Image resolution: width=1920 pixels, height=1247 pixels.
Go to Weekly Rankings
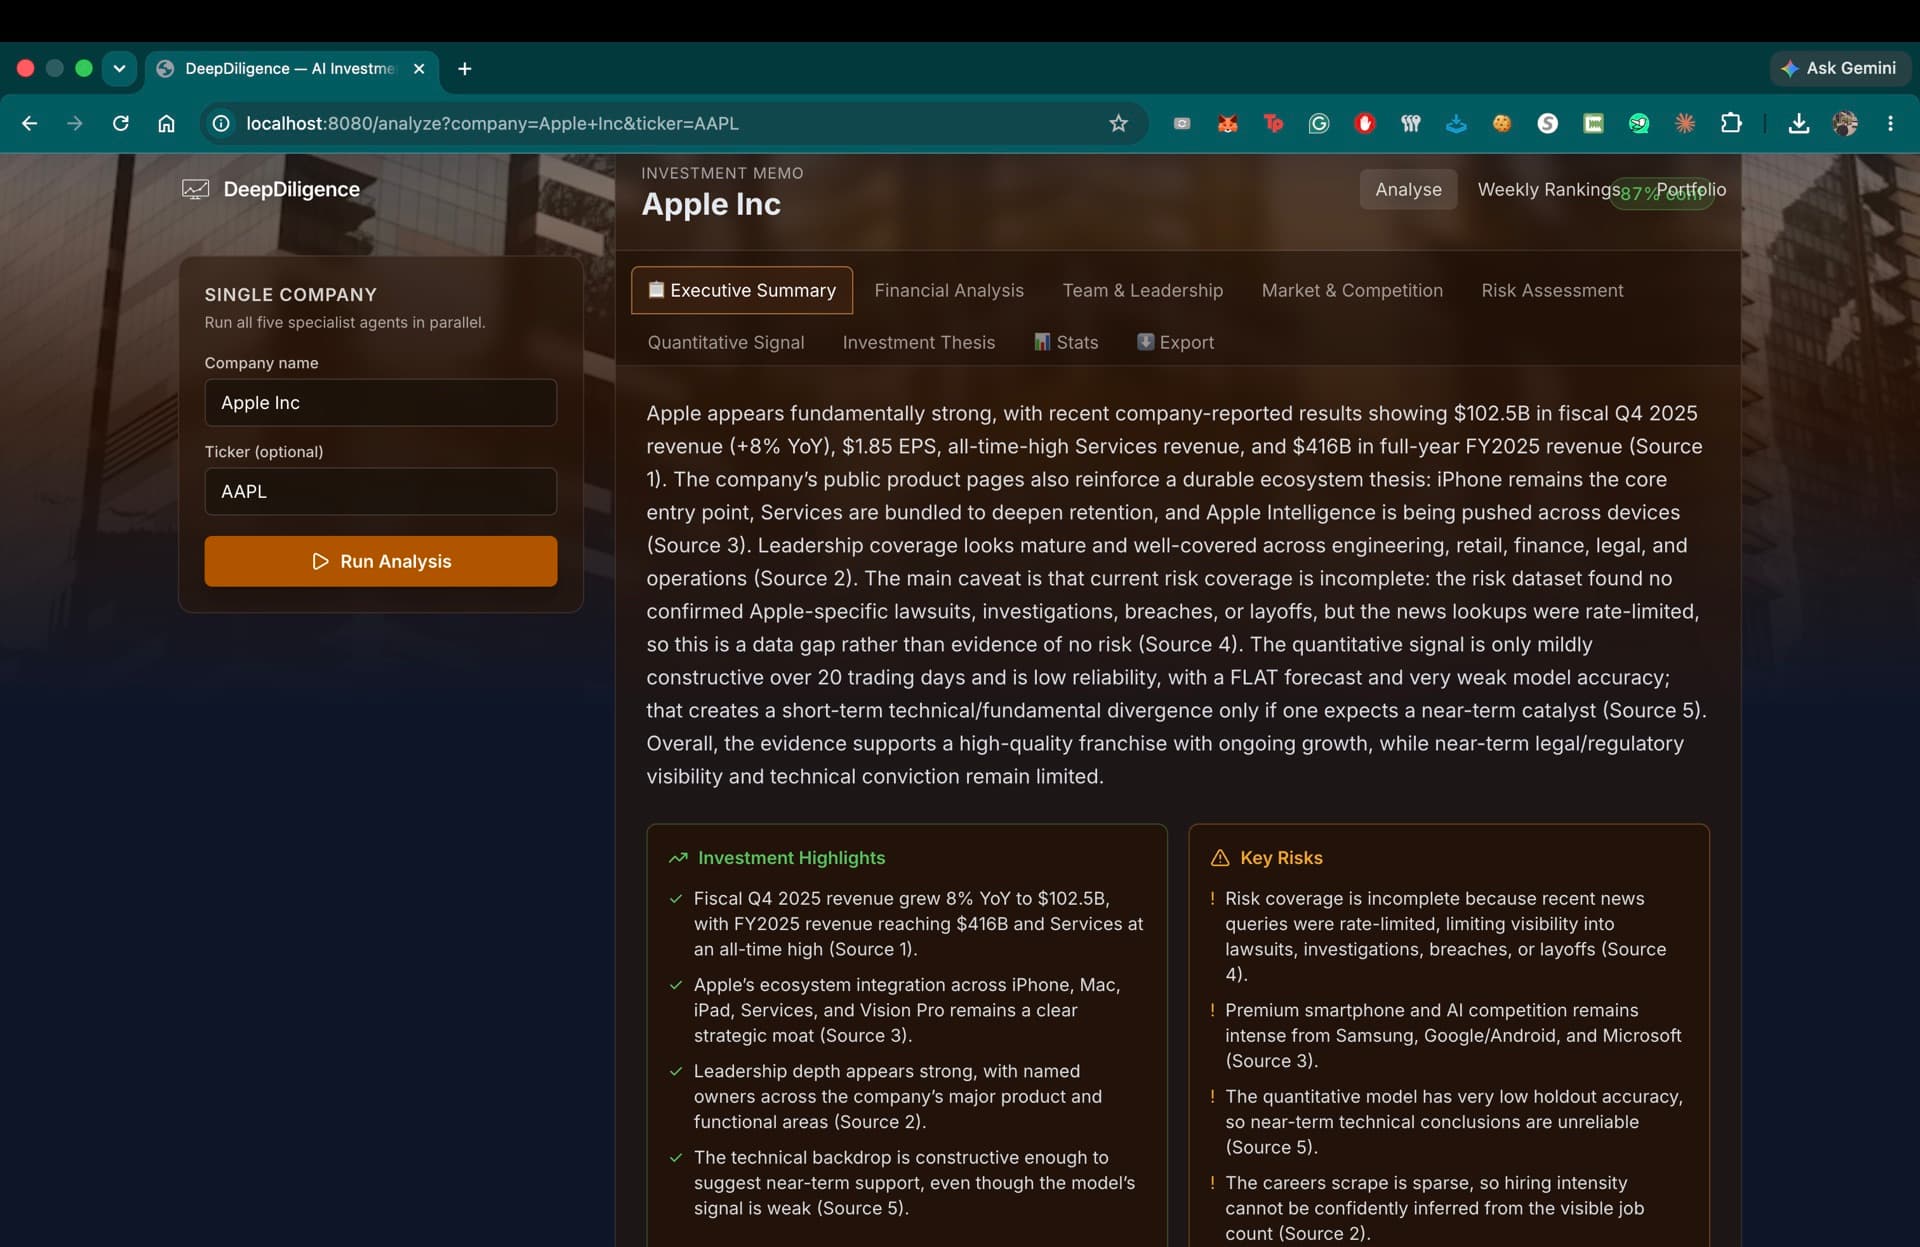[1548, 189]
